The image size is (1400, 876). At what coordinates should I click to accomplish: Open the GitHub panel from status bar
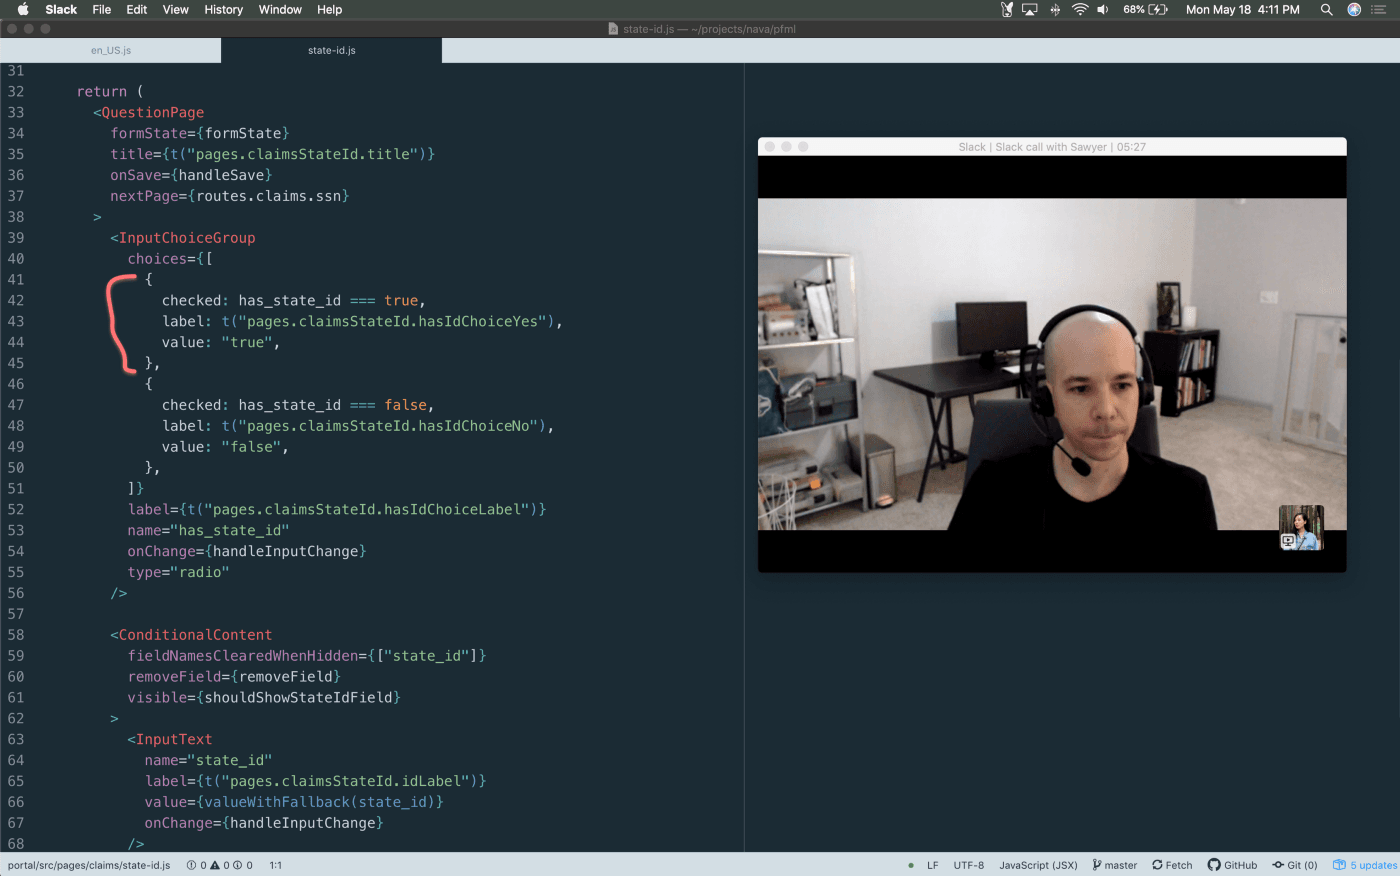click(1232, 865)
